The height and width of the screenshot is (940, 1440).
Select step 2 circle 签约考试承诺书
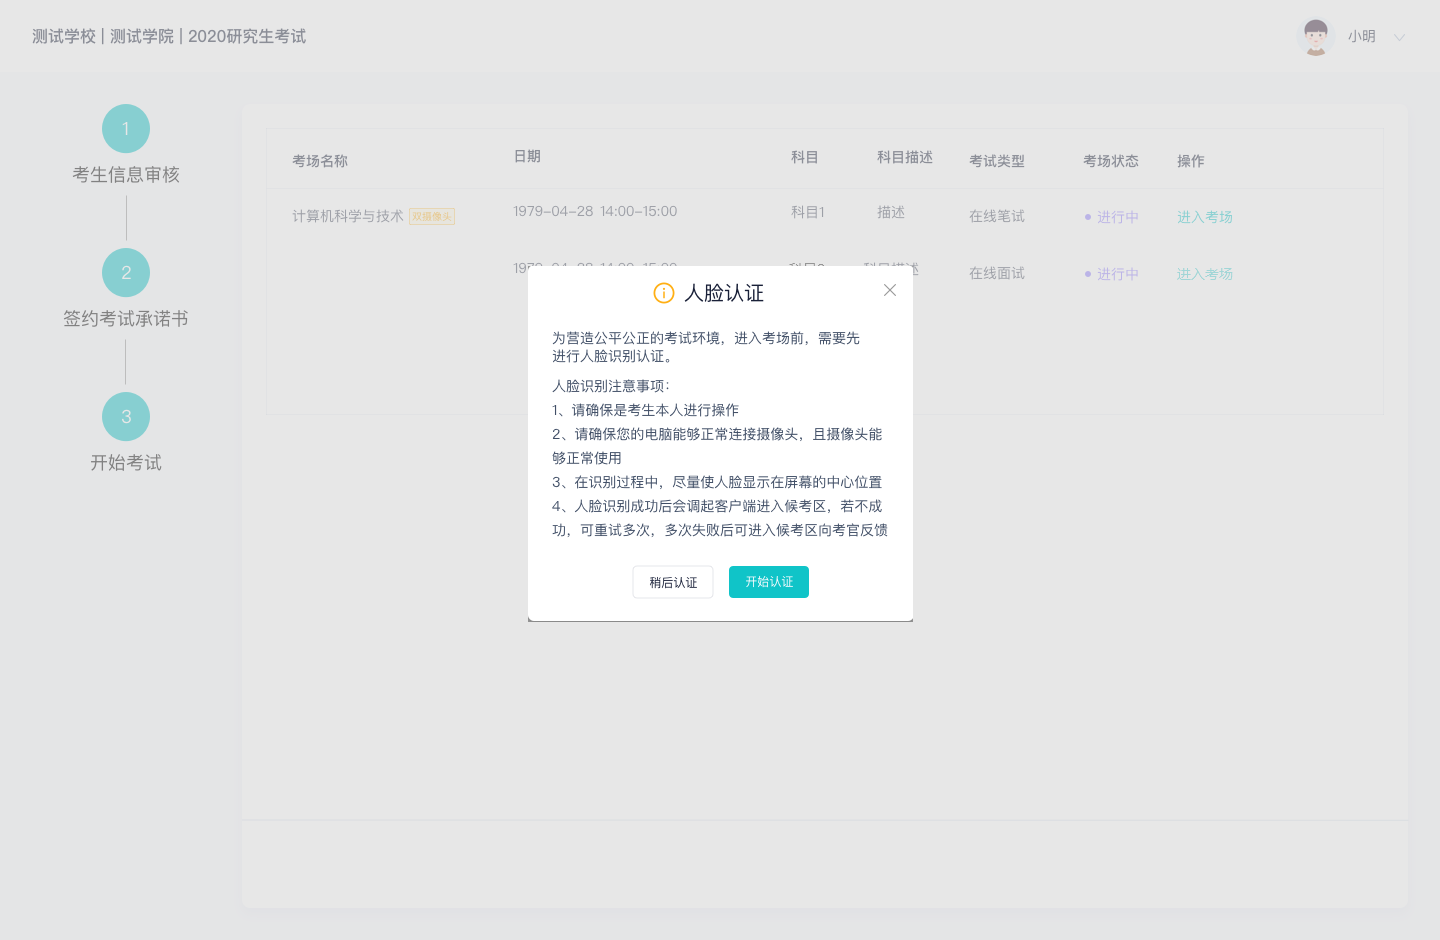[x=126, y=273]
